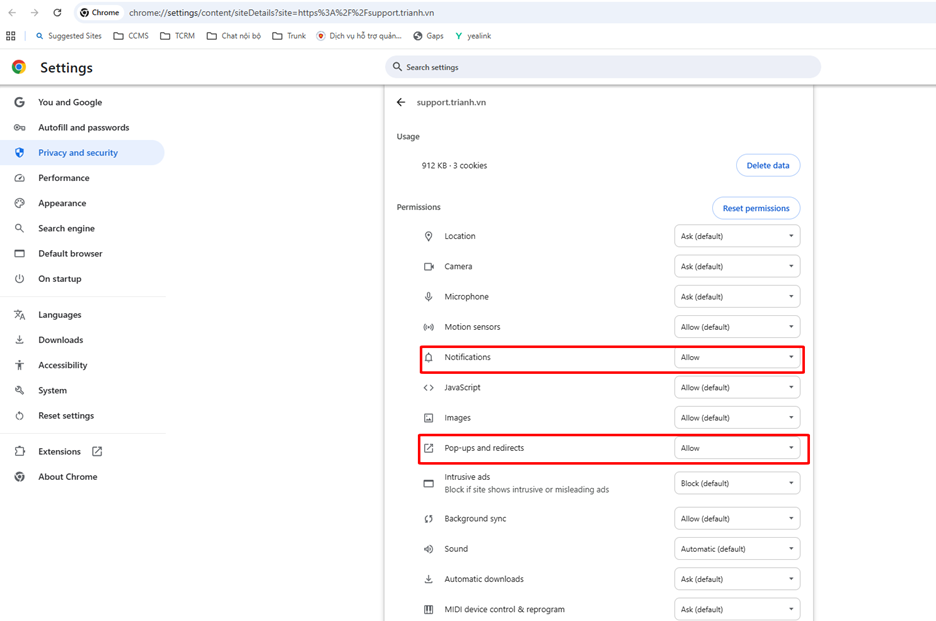This screenshot has height=621, width=936.
Task: Open the Microphone permission dropdown
Action: point(737,297)
